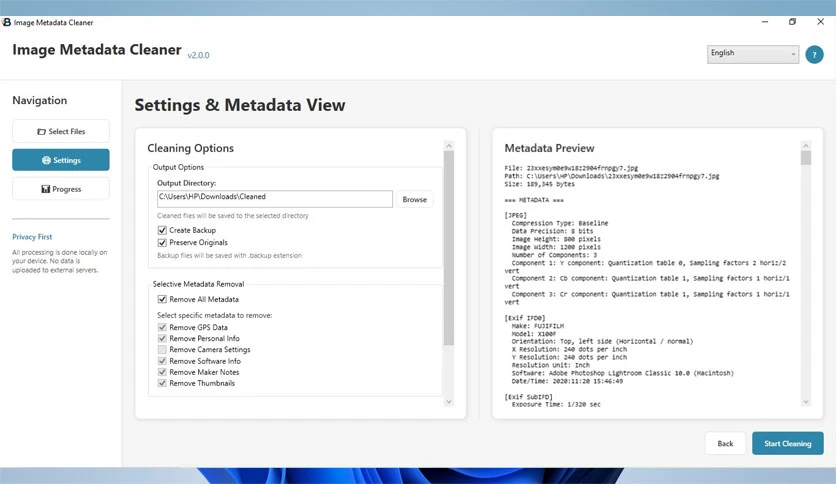Screen dimensions: 836x484
Task: Toggle the Create Backup checkbox
Action: pyautogui.click(x=162, y=230)
